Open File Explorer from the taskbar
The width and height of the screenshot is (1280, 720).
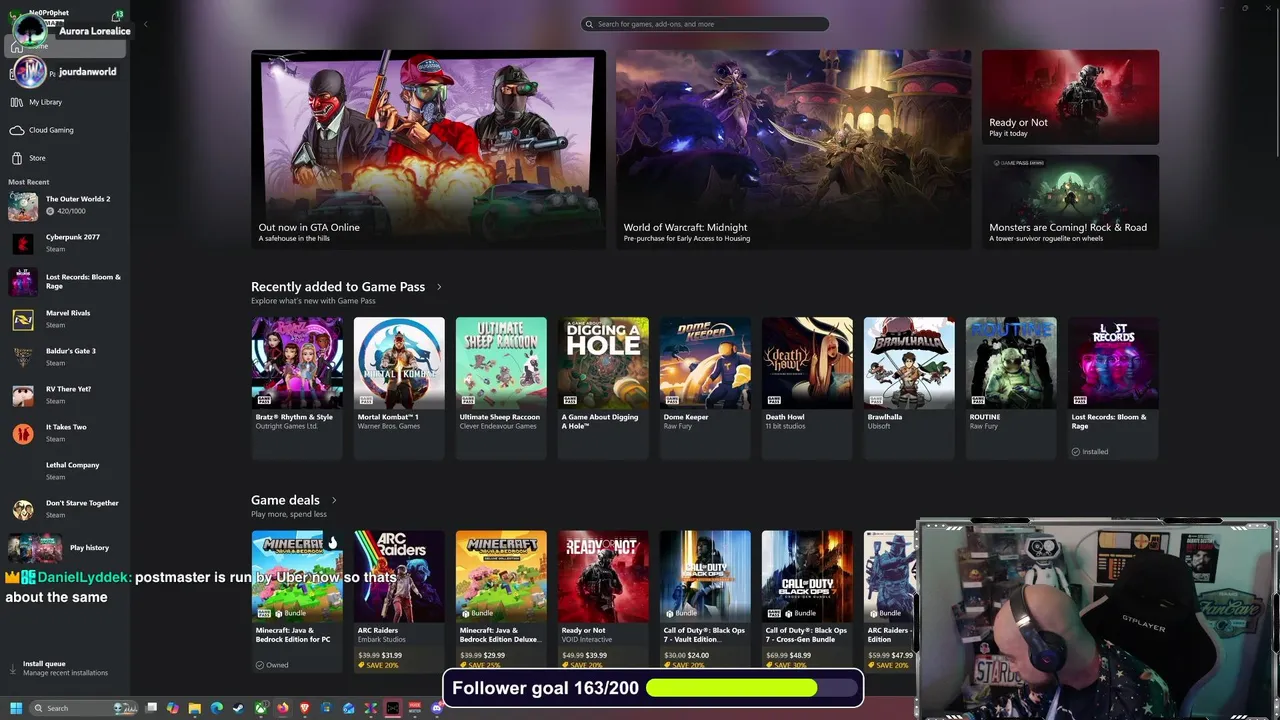tap(195, 708)
